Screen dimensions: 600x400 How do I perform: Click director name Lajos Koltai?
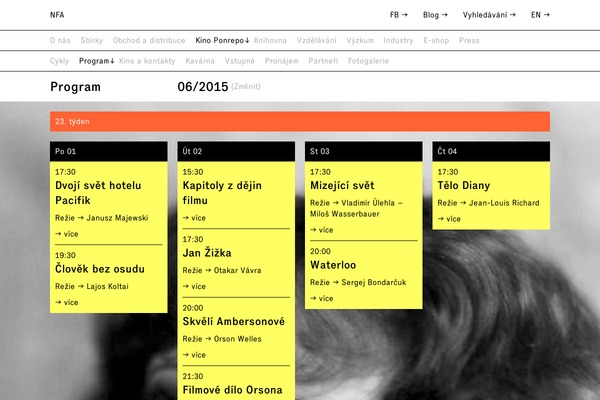(107, 286)
